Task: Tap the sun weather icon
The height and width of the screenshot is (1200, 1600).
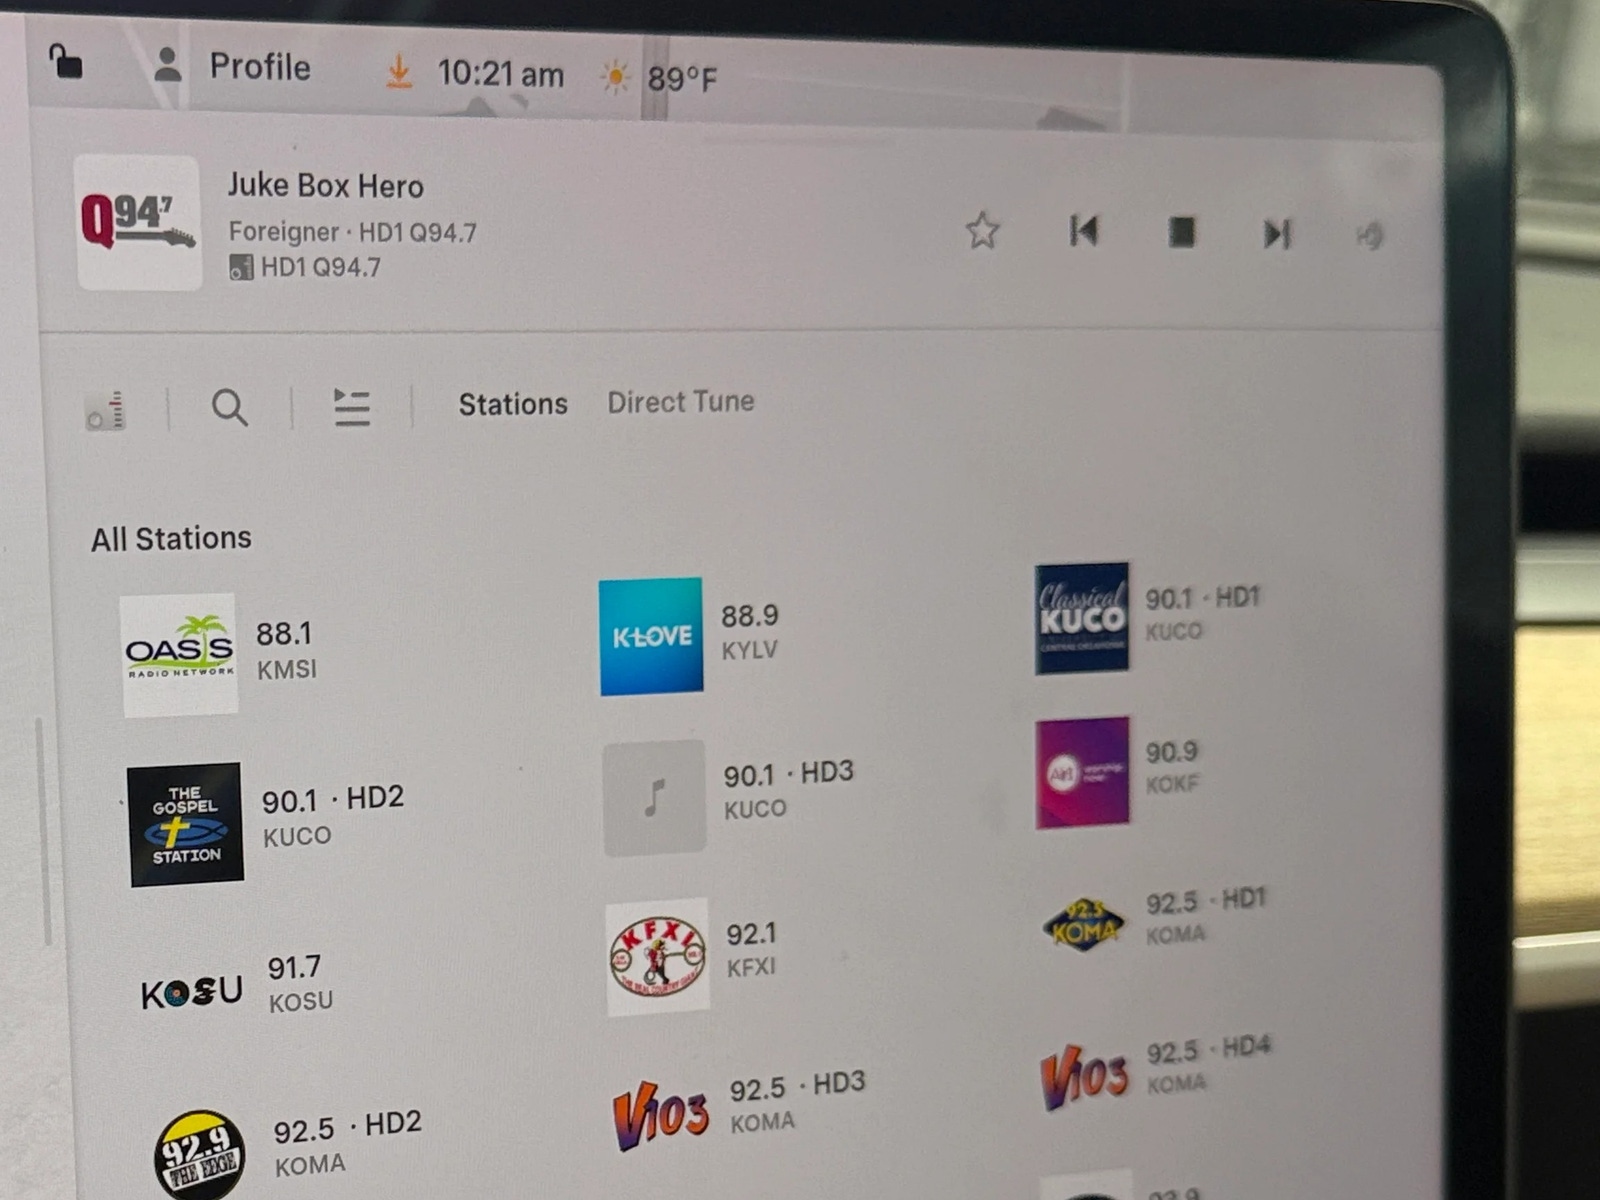Action: tap(615, 76)
